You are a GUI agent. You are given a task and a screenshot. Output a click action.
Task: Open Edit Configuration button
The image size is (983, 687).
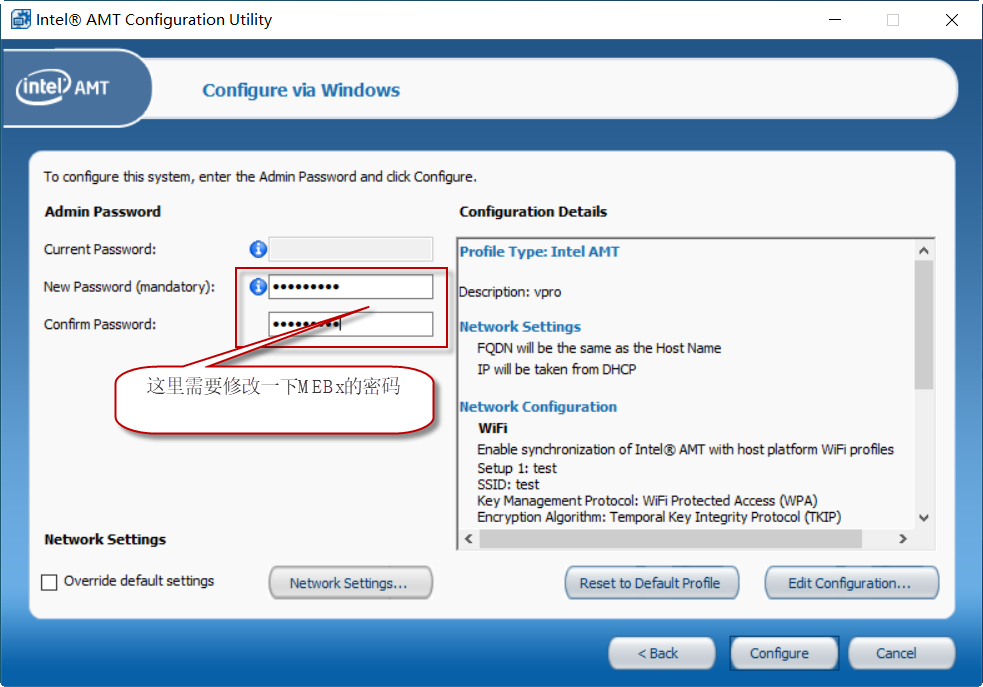[851, 583]
